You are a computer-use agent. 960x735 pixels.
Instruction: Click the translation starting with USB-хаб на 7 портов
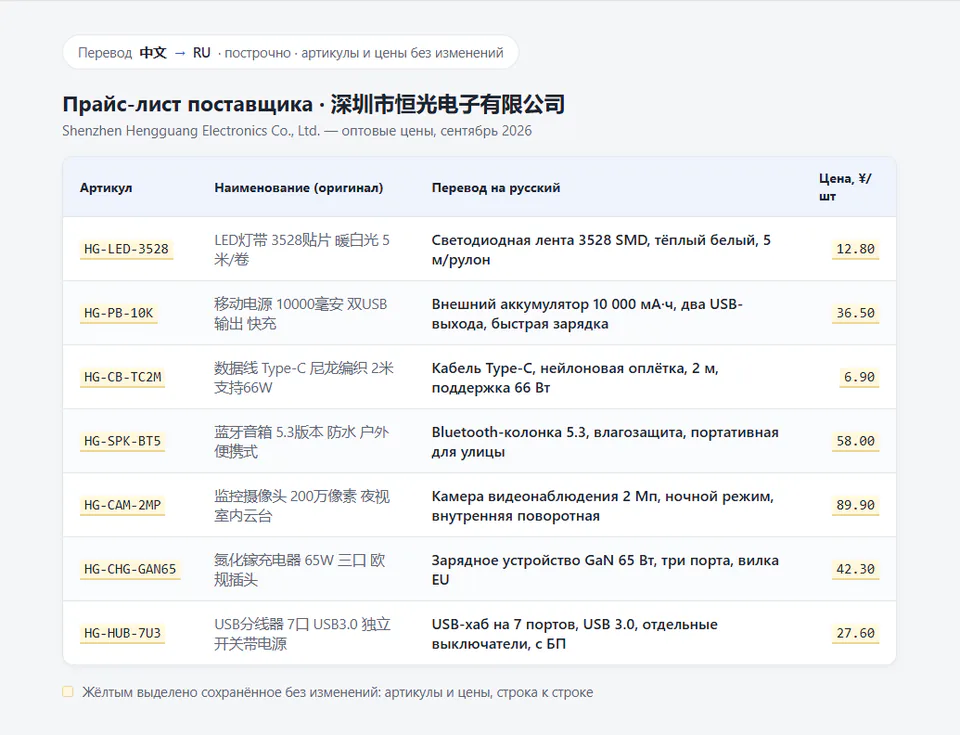[575, 633]
